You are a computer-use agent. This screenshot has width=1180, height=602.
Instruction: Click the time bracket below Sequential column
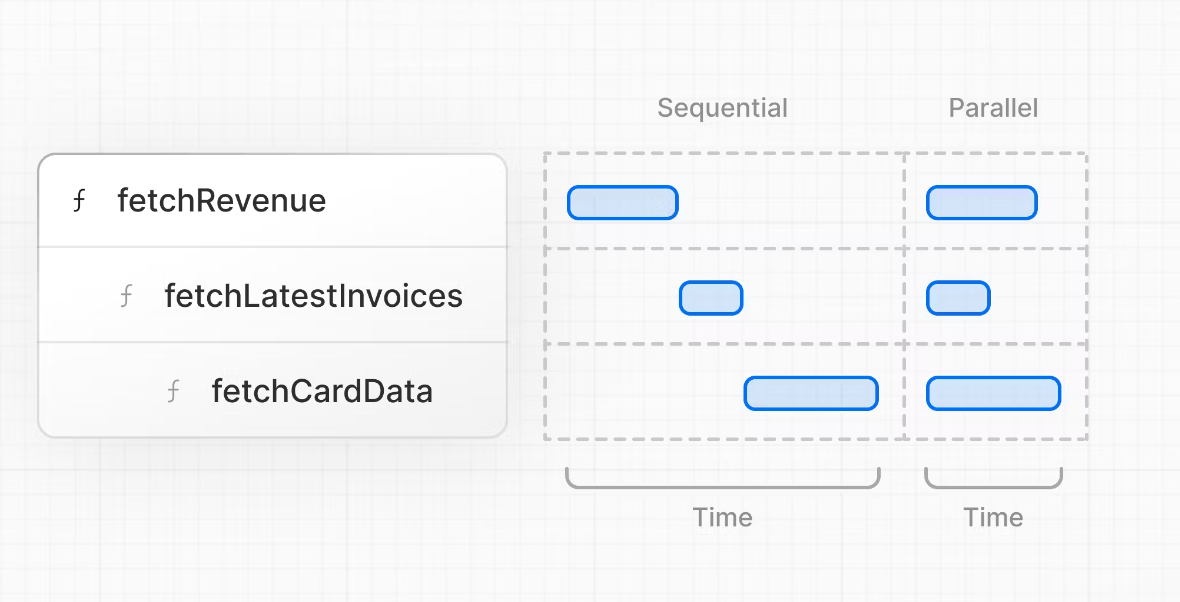tap(722, 485)
